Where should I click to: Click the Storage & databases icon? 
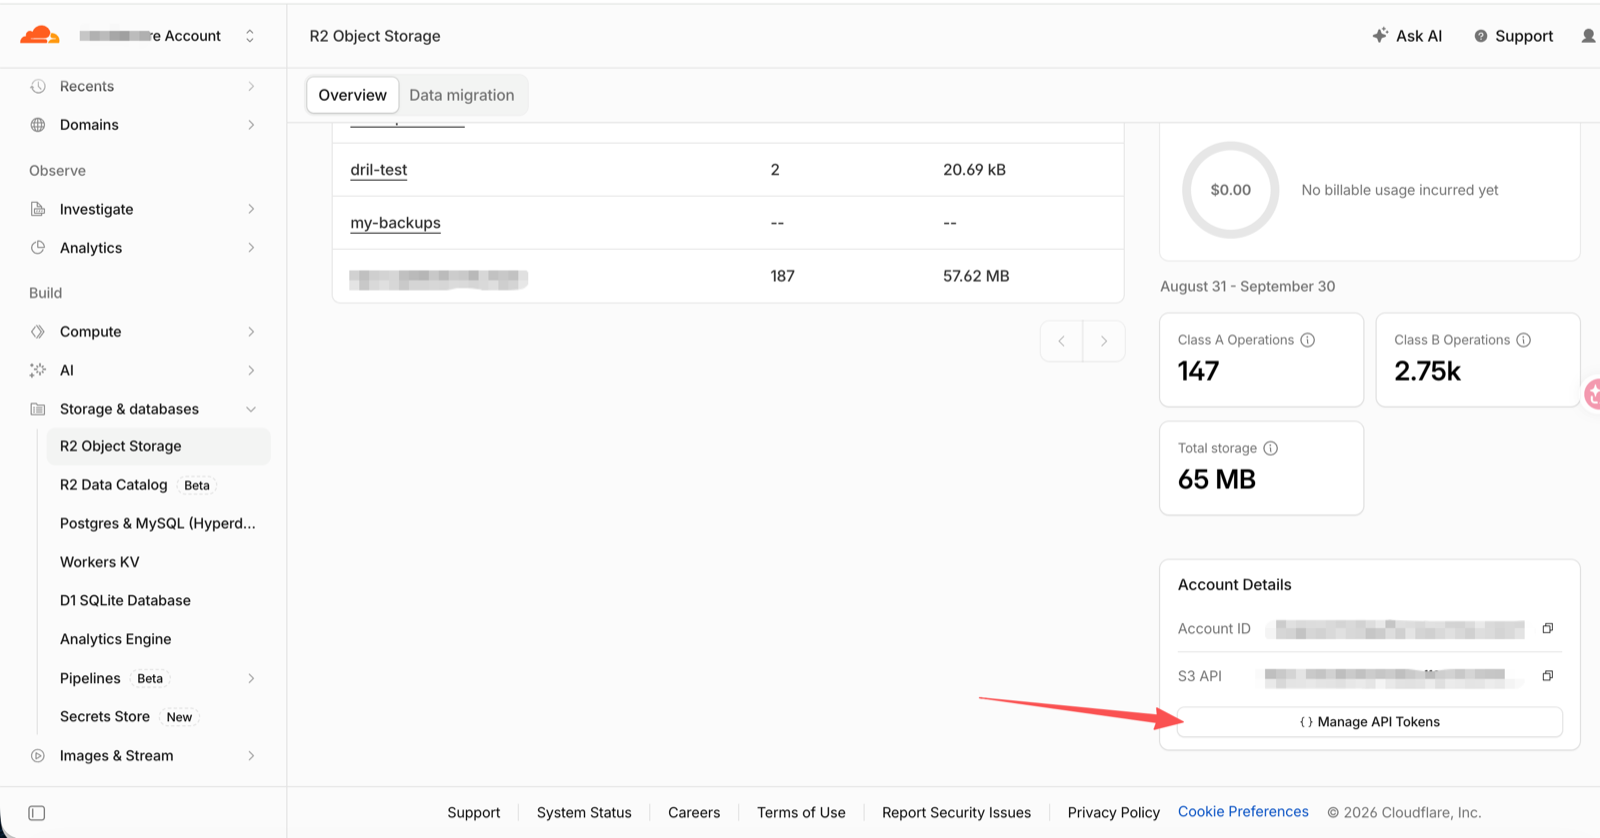coord(38,409)
